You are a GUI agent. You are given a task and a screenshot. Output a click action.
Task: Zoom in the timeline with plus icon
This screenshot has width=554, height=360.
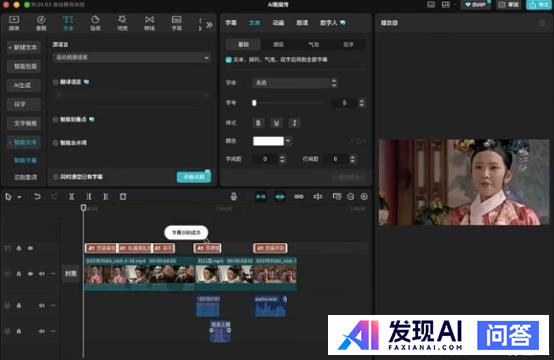(x=364, y=197)
